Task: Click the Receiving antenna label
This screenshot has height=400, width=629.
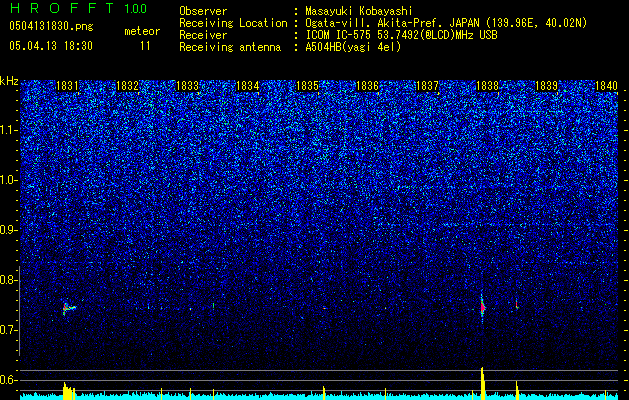Action: click(x=230, y=47)
